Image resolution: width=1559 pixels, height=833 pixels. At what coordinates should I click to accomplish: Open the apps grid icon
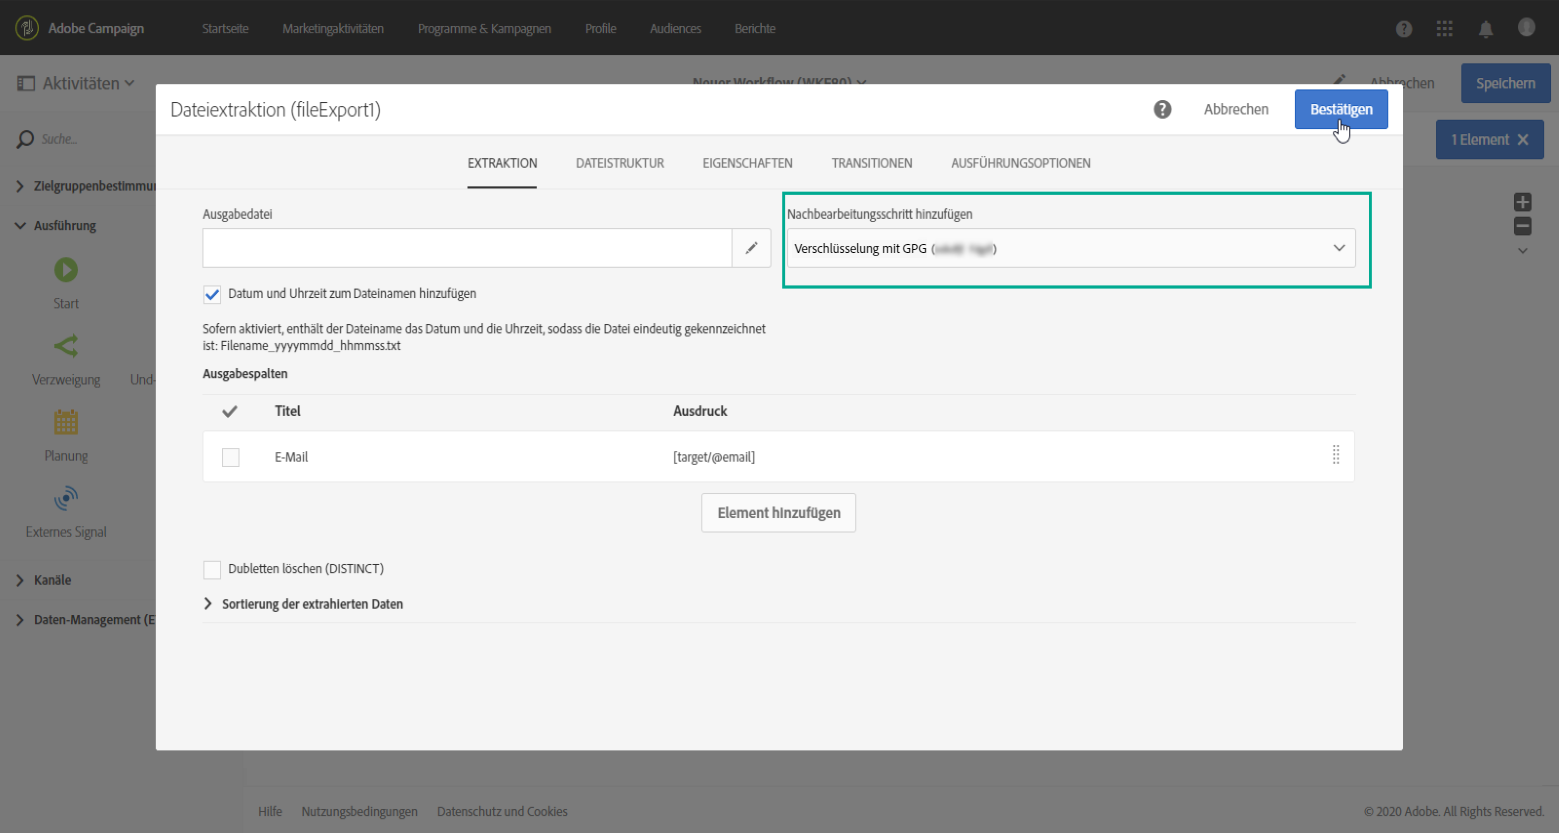1445,29
